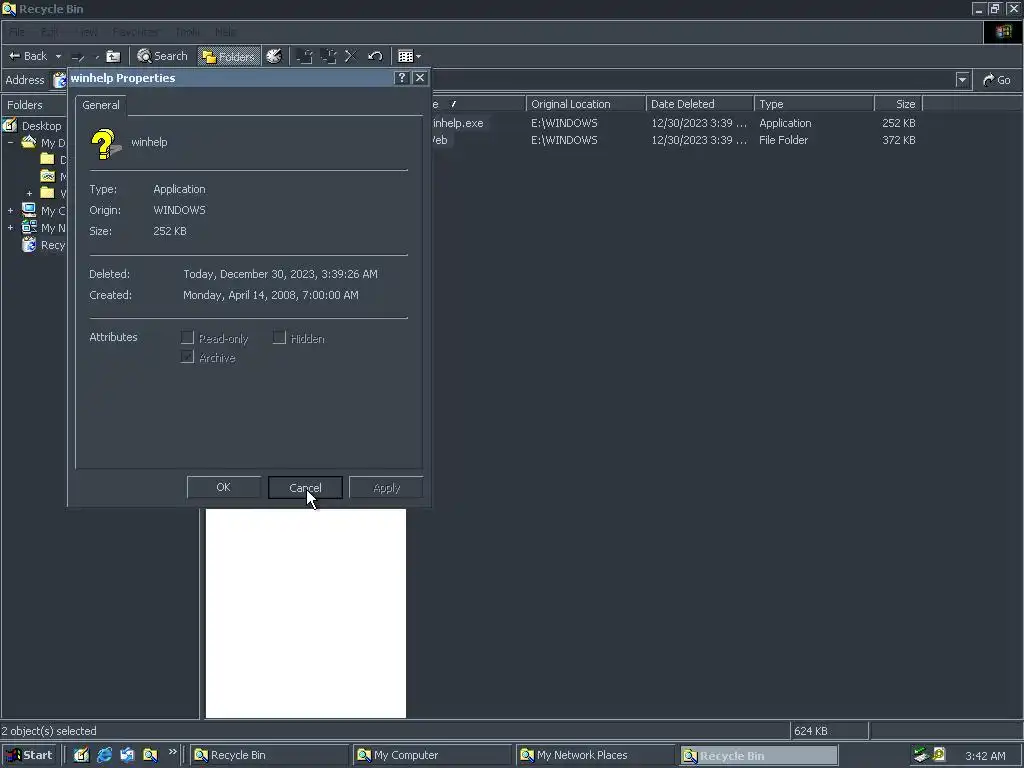Open the Address bar dropdown arrow
Image resolution: width=1024 pixels, height=768 pixels.
point(962,80)
